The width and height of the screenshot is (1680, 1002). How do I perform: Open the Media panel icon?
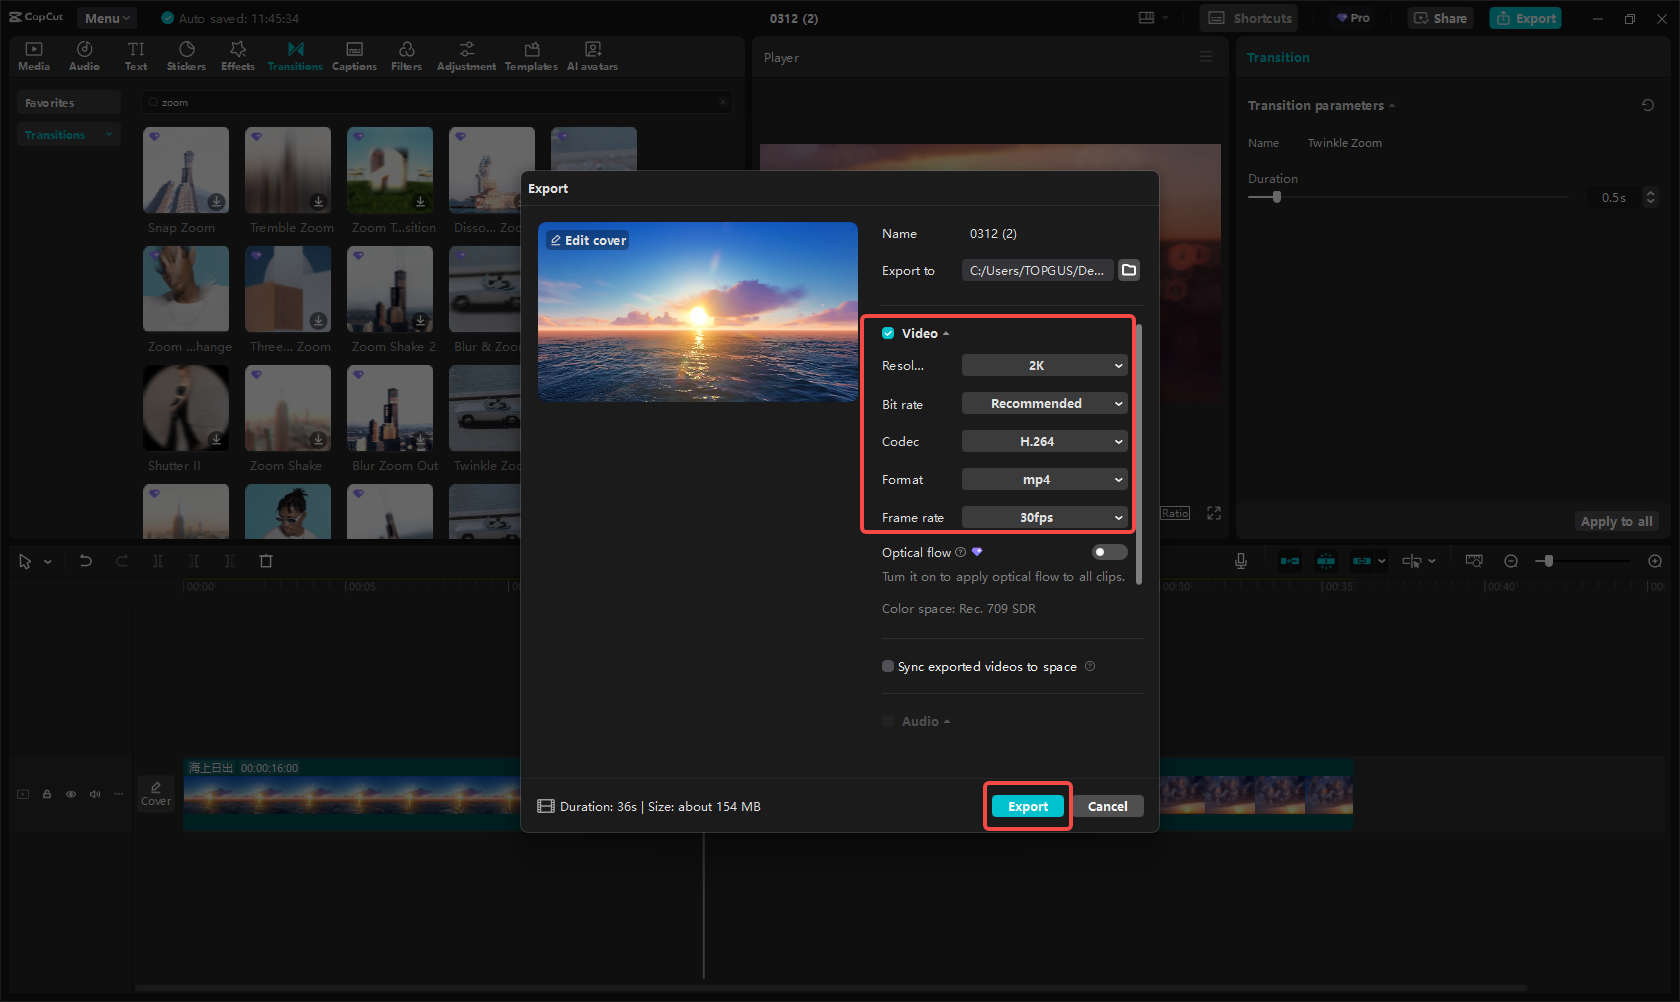pyautogui.click(x=34, y=56)
